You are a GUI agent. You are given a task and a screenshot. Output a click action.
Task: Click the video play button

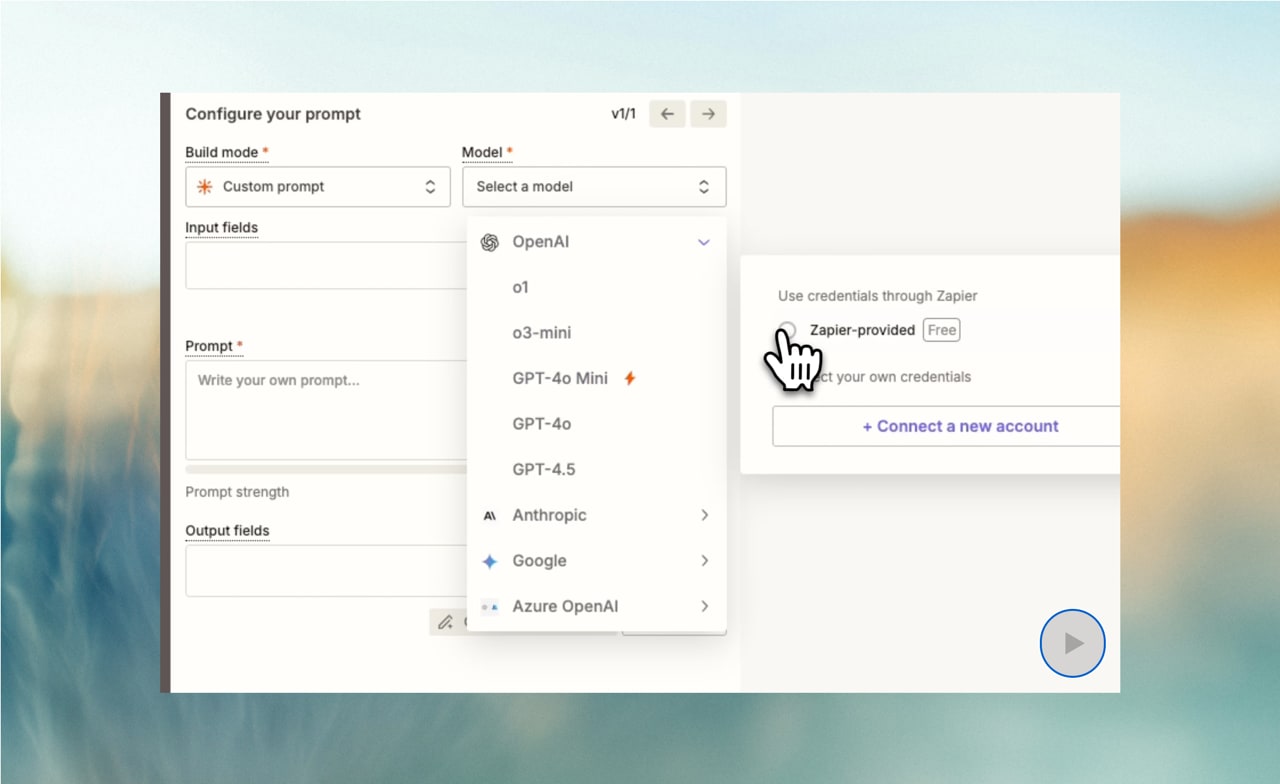coord(1072,643)
